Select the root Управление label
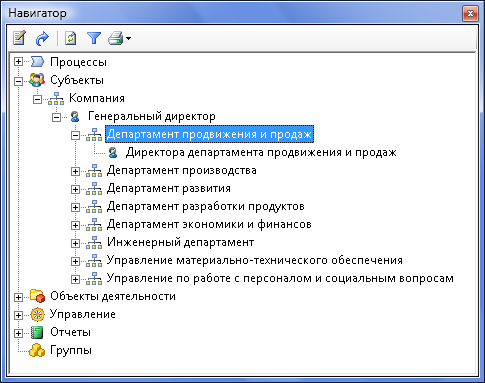The image size is (485, 383). [x=83, y=314]
